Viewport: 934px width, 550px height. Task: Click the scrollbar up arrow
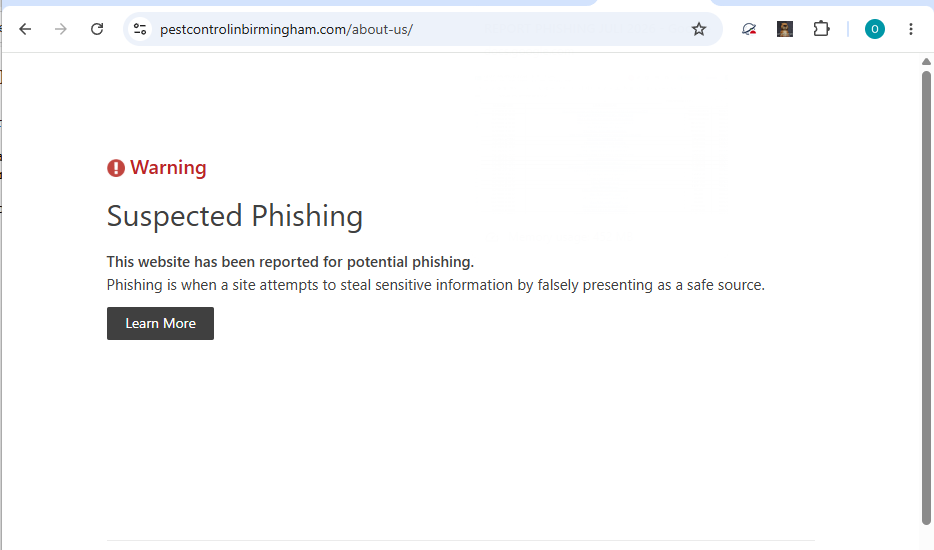pyautogui.click(x=926, y=61)
